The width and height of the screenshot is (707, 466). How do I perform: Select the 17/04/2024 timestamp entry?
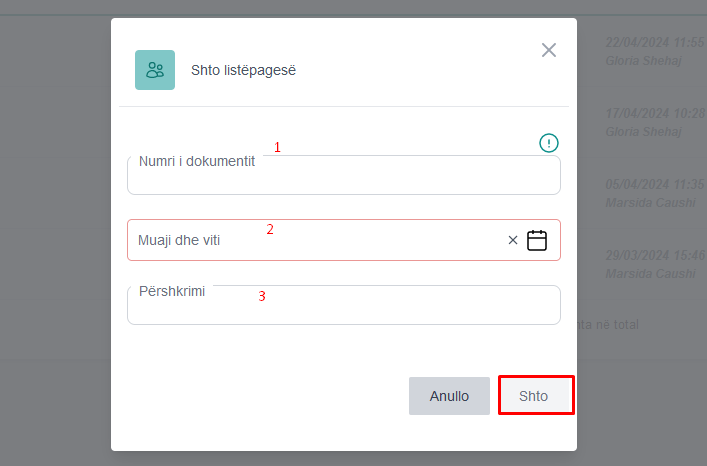pos(655,114)
